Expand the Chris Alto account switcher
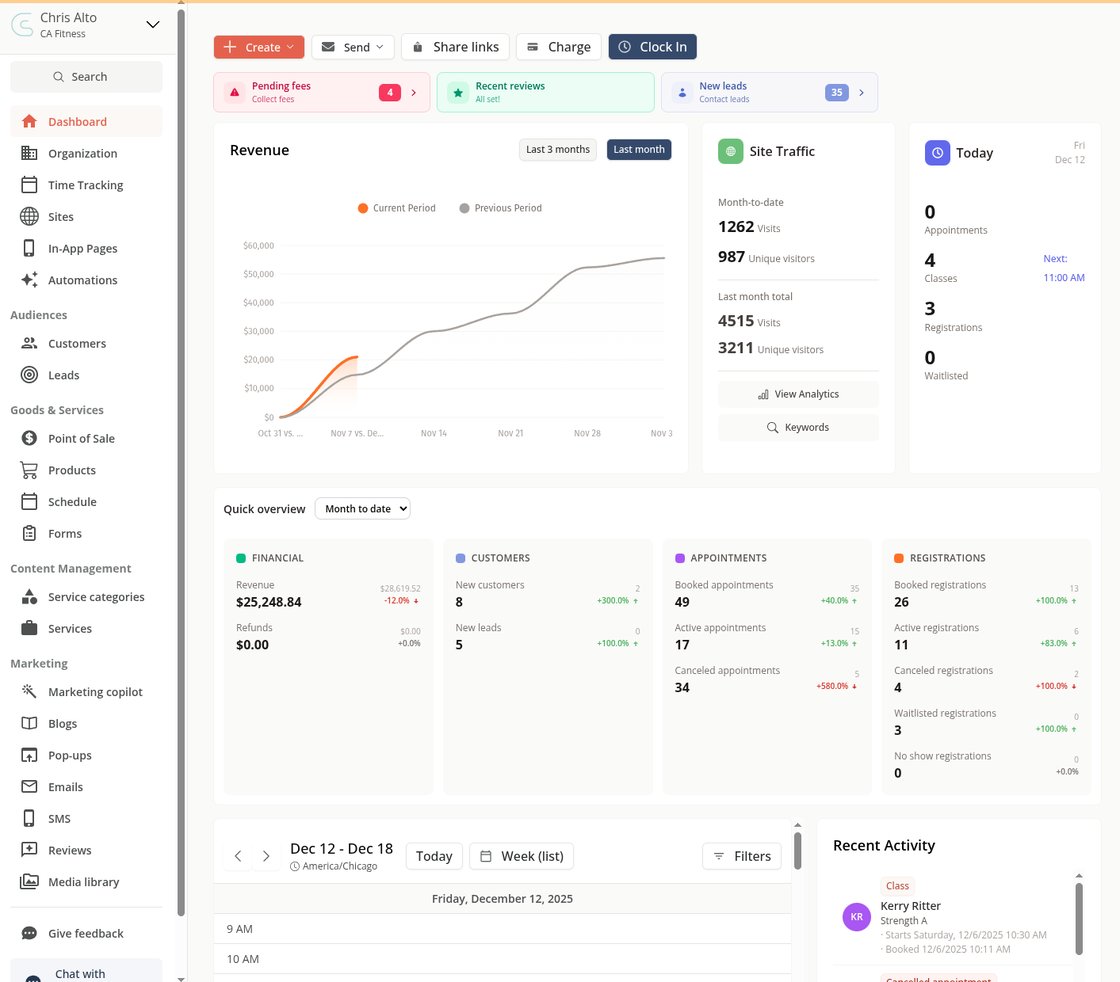This screenshot has width=1120, height=982. [153, 24]
